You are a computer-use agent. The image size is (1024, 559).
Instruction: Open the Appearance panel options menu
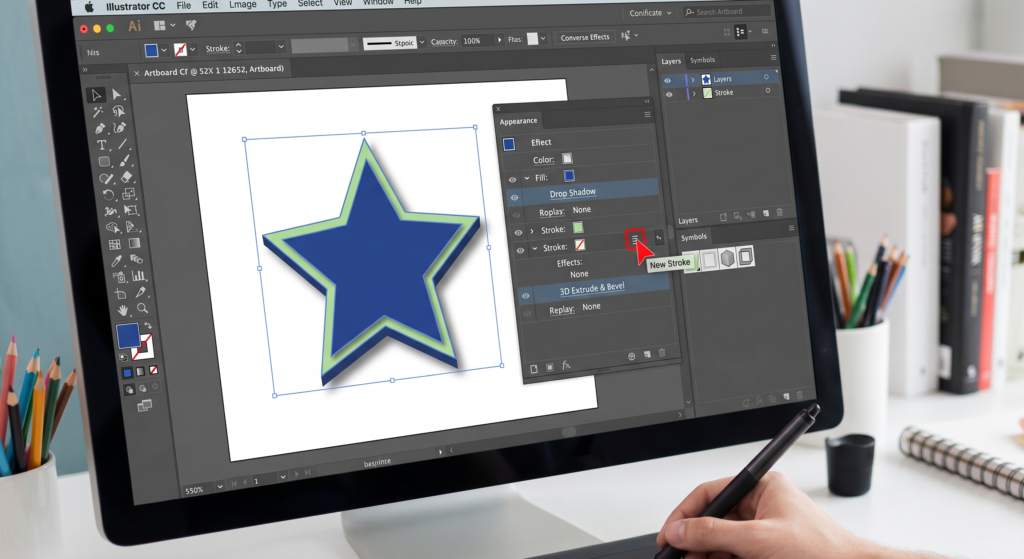click(x=647, y=115)
